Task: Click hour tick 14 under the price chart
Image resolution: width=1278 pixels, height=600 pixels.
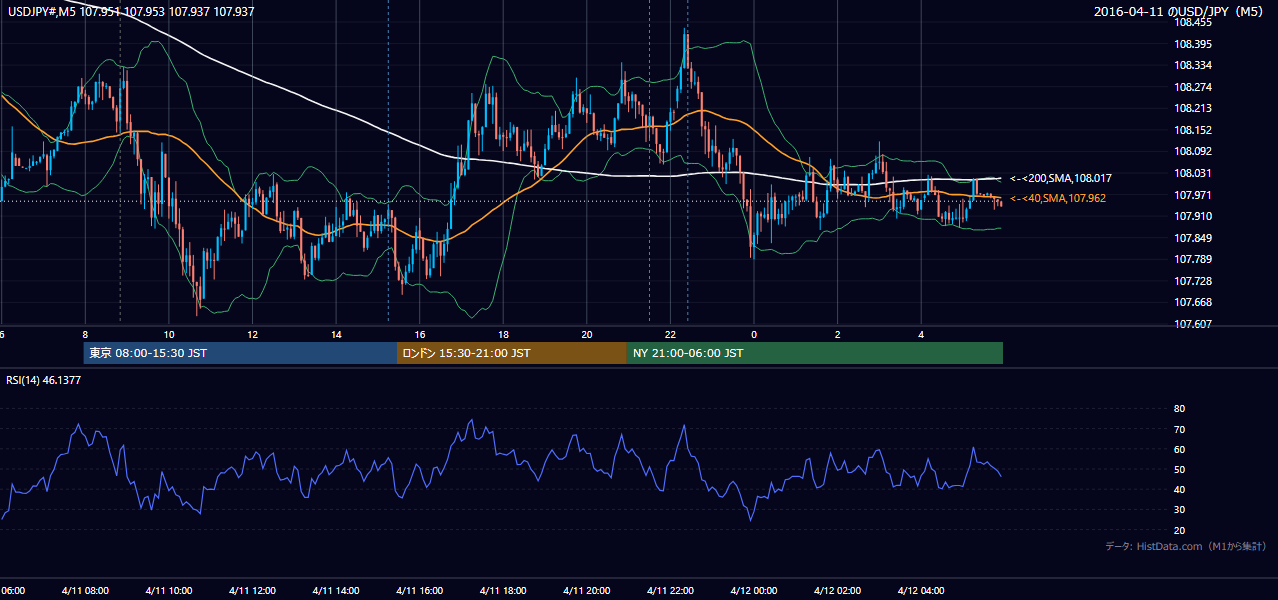Action: coord(336,335)
